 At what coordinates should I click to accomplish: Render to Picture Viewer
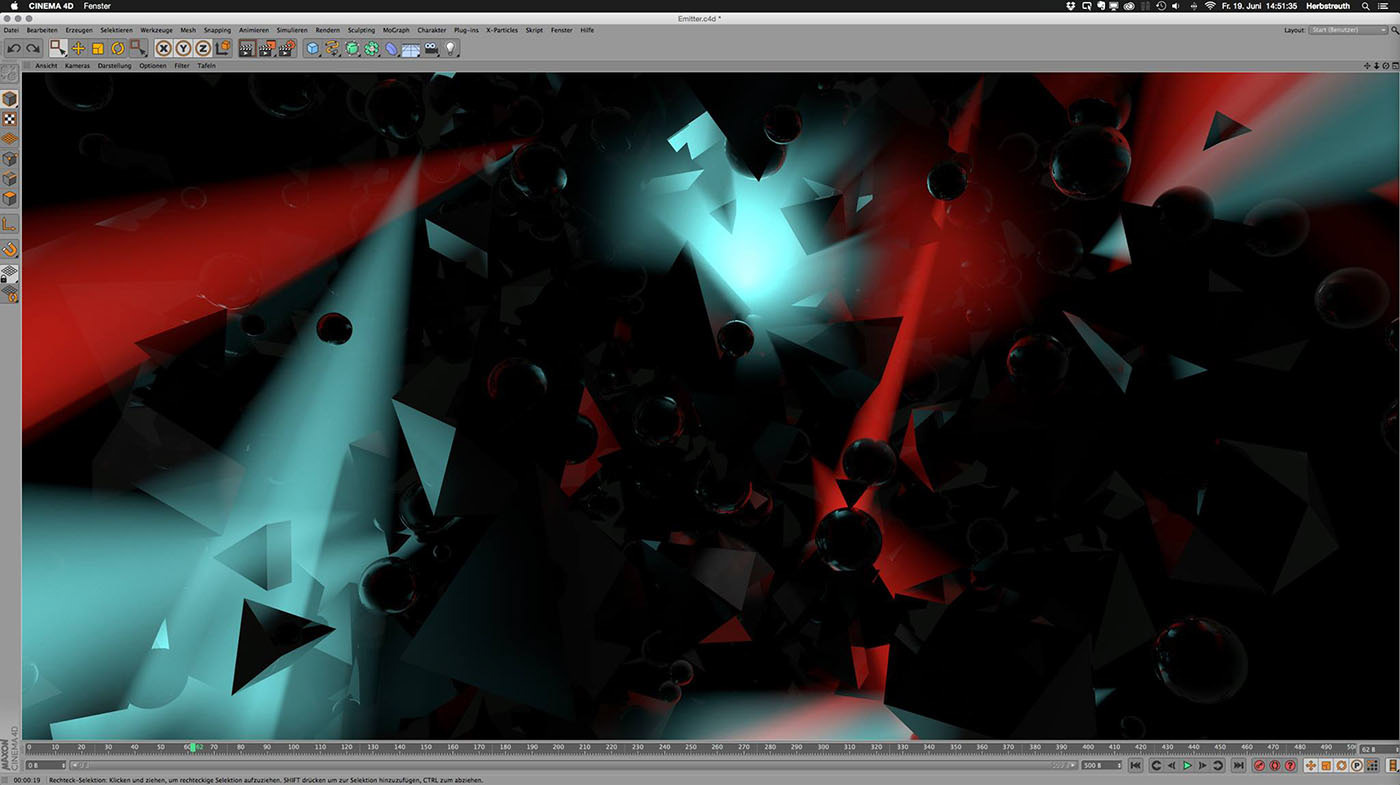click(x=267, y=48)
